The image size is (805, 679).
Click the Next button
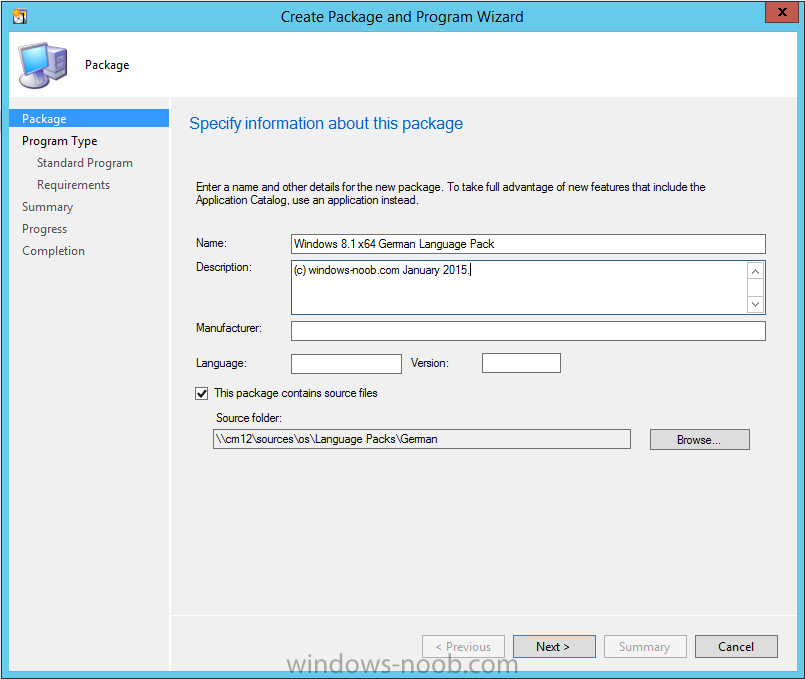coord(554,647)
